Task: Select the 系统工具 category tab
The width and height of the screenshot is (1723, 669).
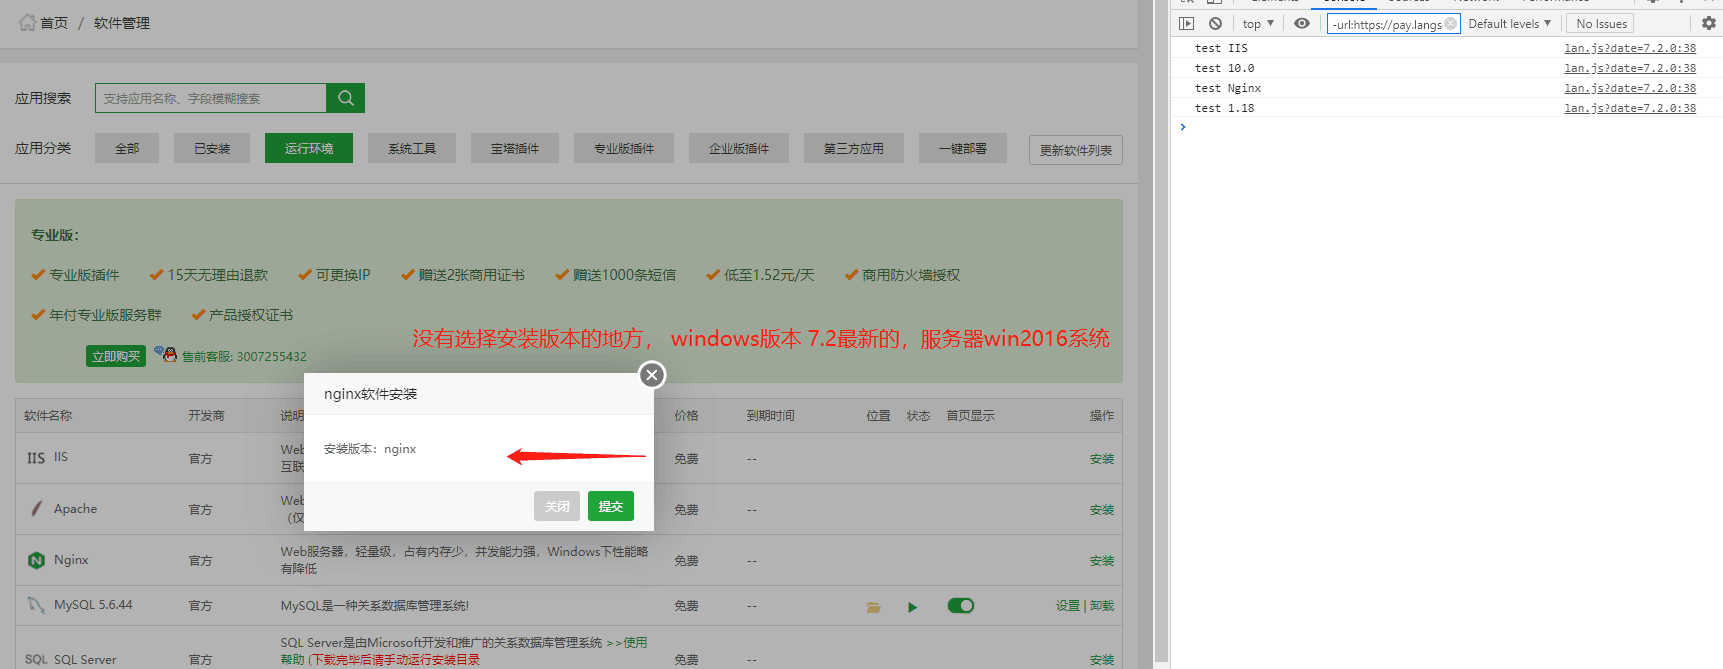Action: pyautogui.click(x=412, y=148)
